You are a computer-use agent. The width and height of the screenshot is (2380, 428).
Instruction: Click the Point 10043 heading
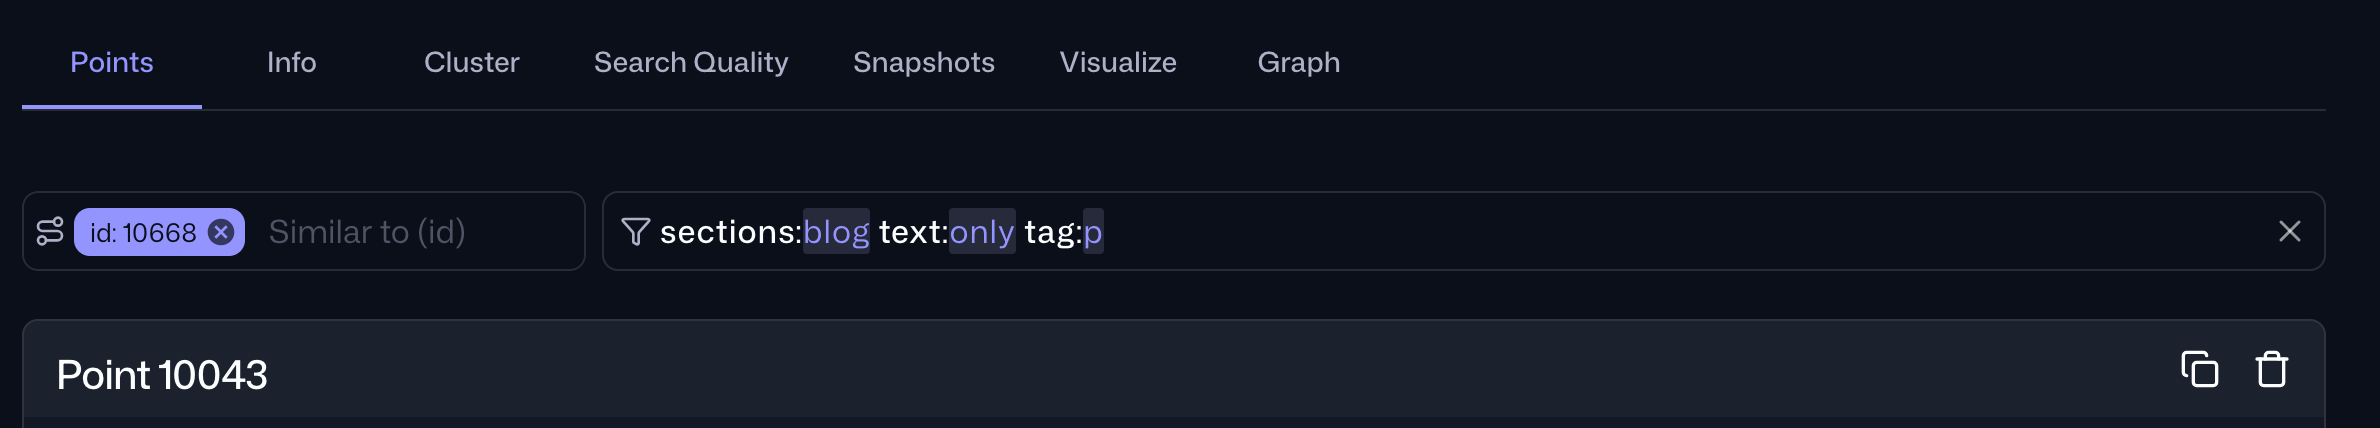pos(162,375)
